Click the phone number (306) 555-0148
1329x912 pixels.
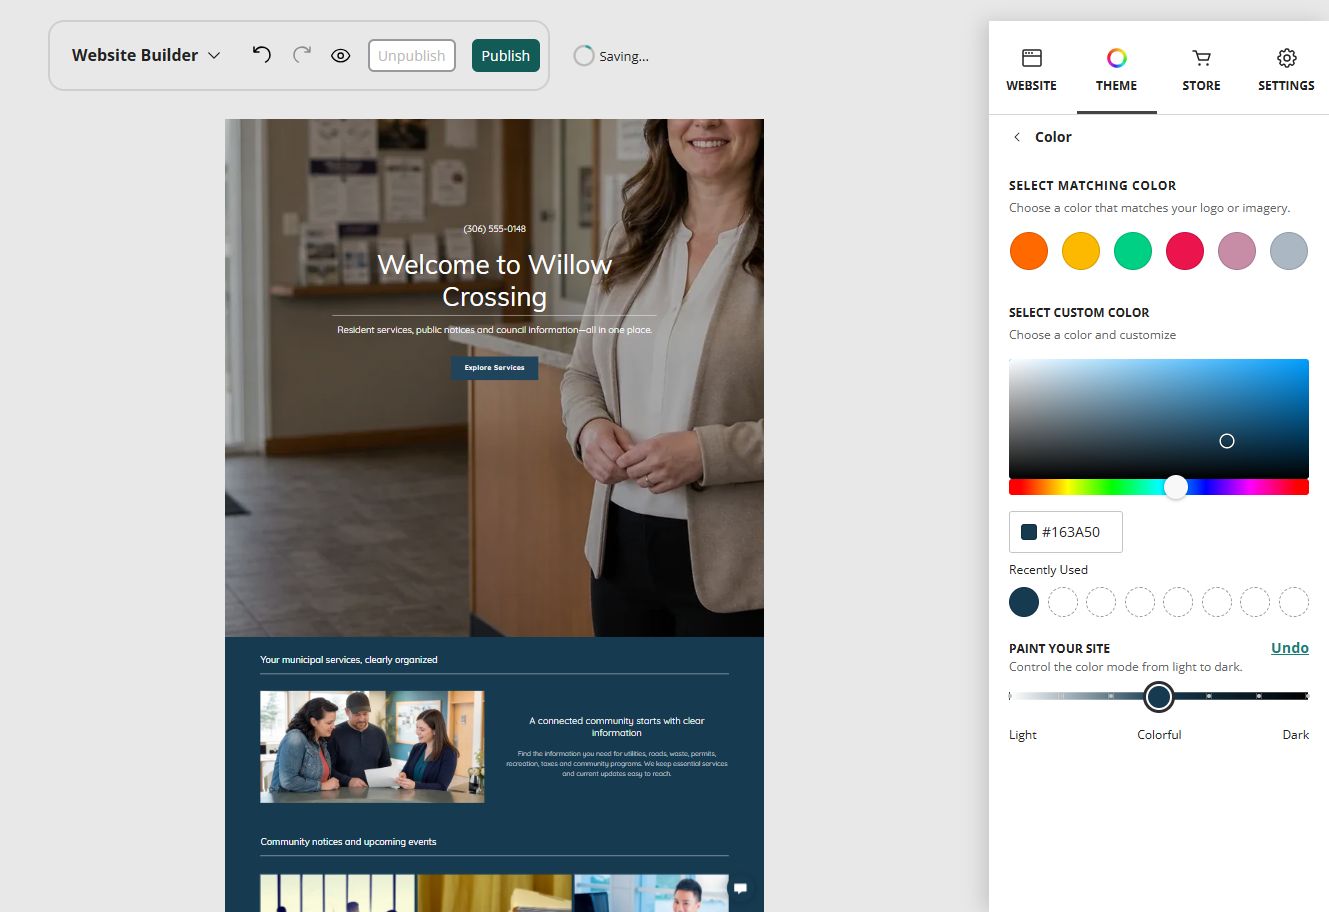(x=494, y=229)
